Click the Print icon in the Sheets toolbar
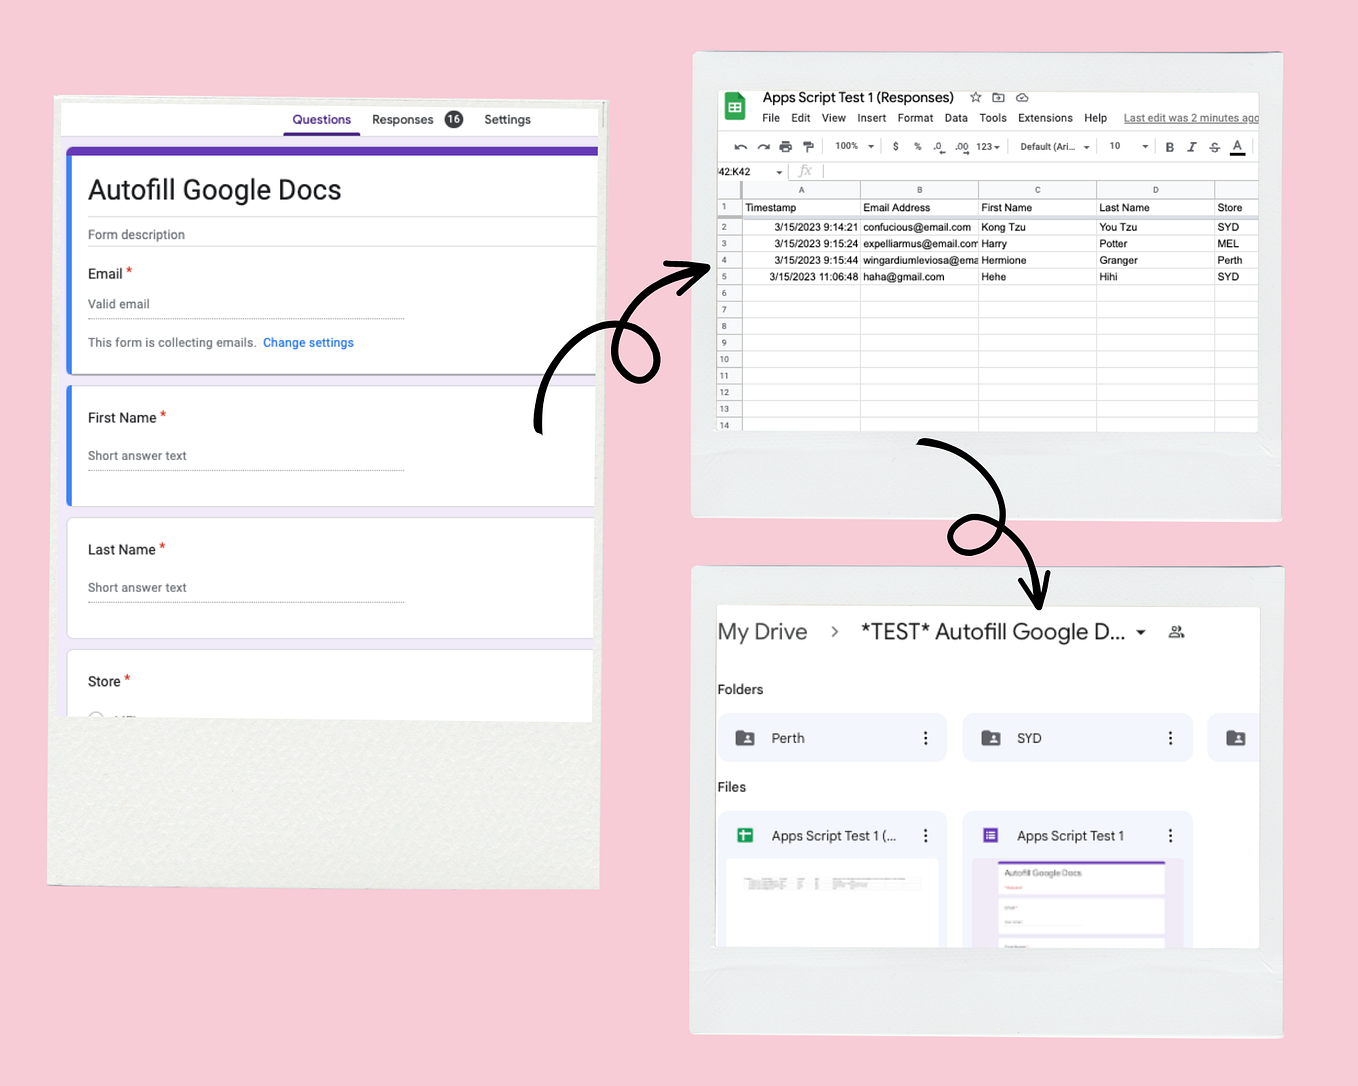This screenshot has width=1358, height=1086. click(x=786, y=146)
